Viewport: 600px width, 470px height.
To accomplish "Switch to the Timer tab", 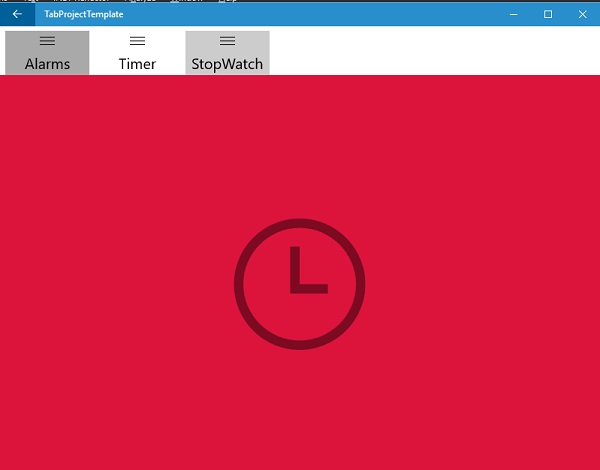I will coord(137,53).
